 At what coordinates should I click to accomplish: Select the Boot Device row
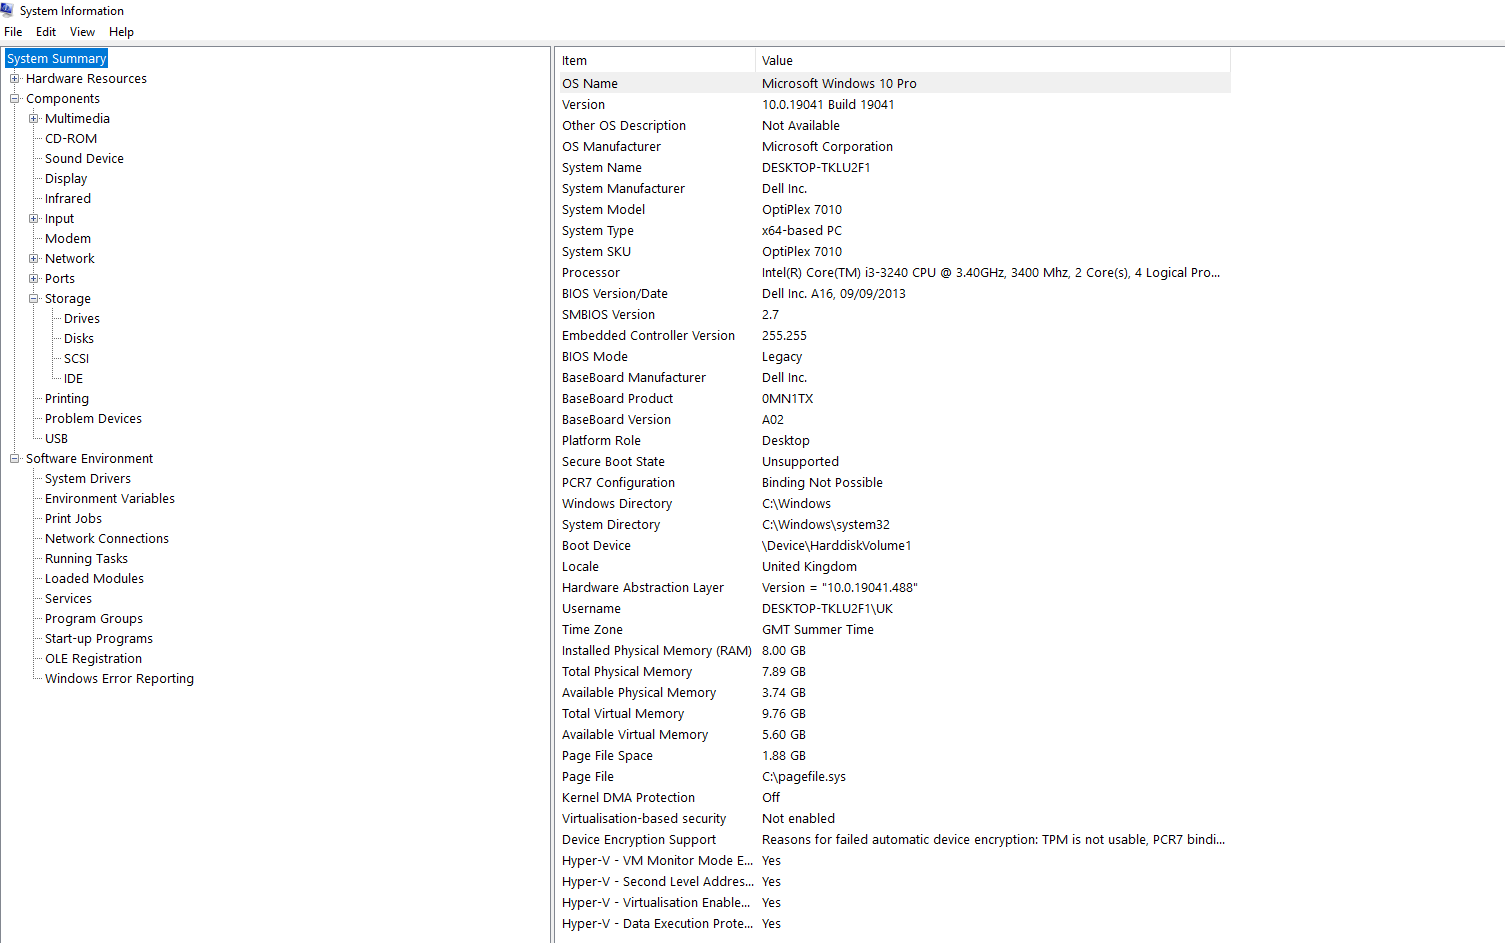click(x=893, y=546)
